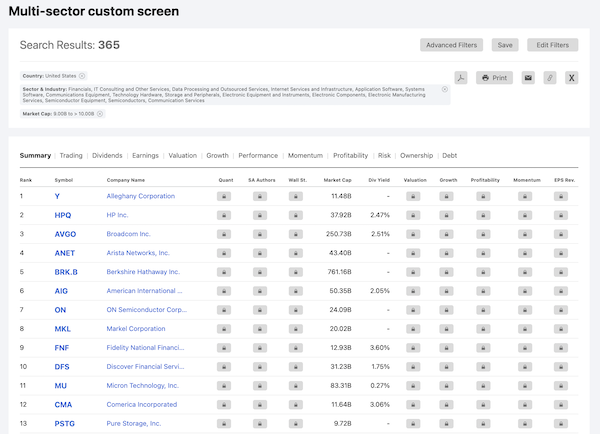Click locked Momentum grade for HP Inc.
This screenshot has height=434, width=600.
coord(525,215)
